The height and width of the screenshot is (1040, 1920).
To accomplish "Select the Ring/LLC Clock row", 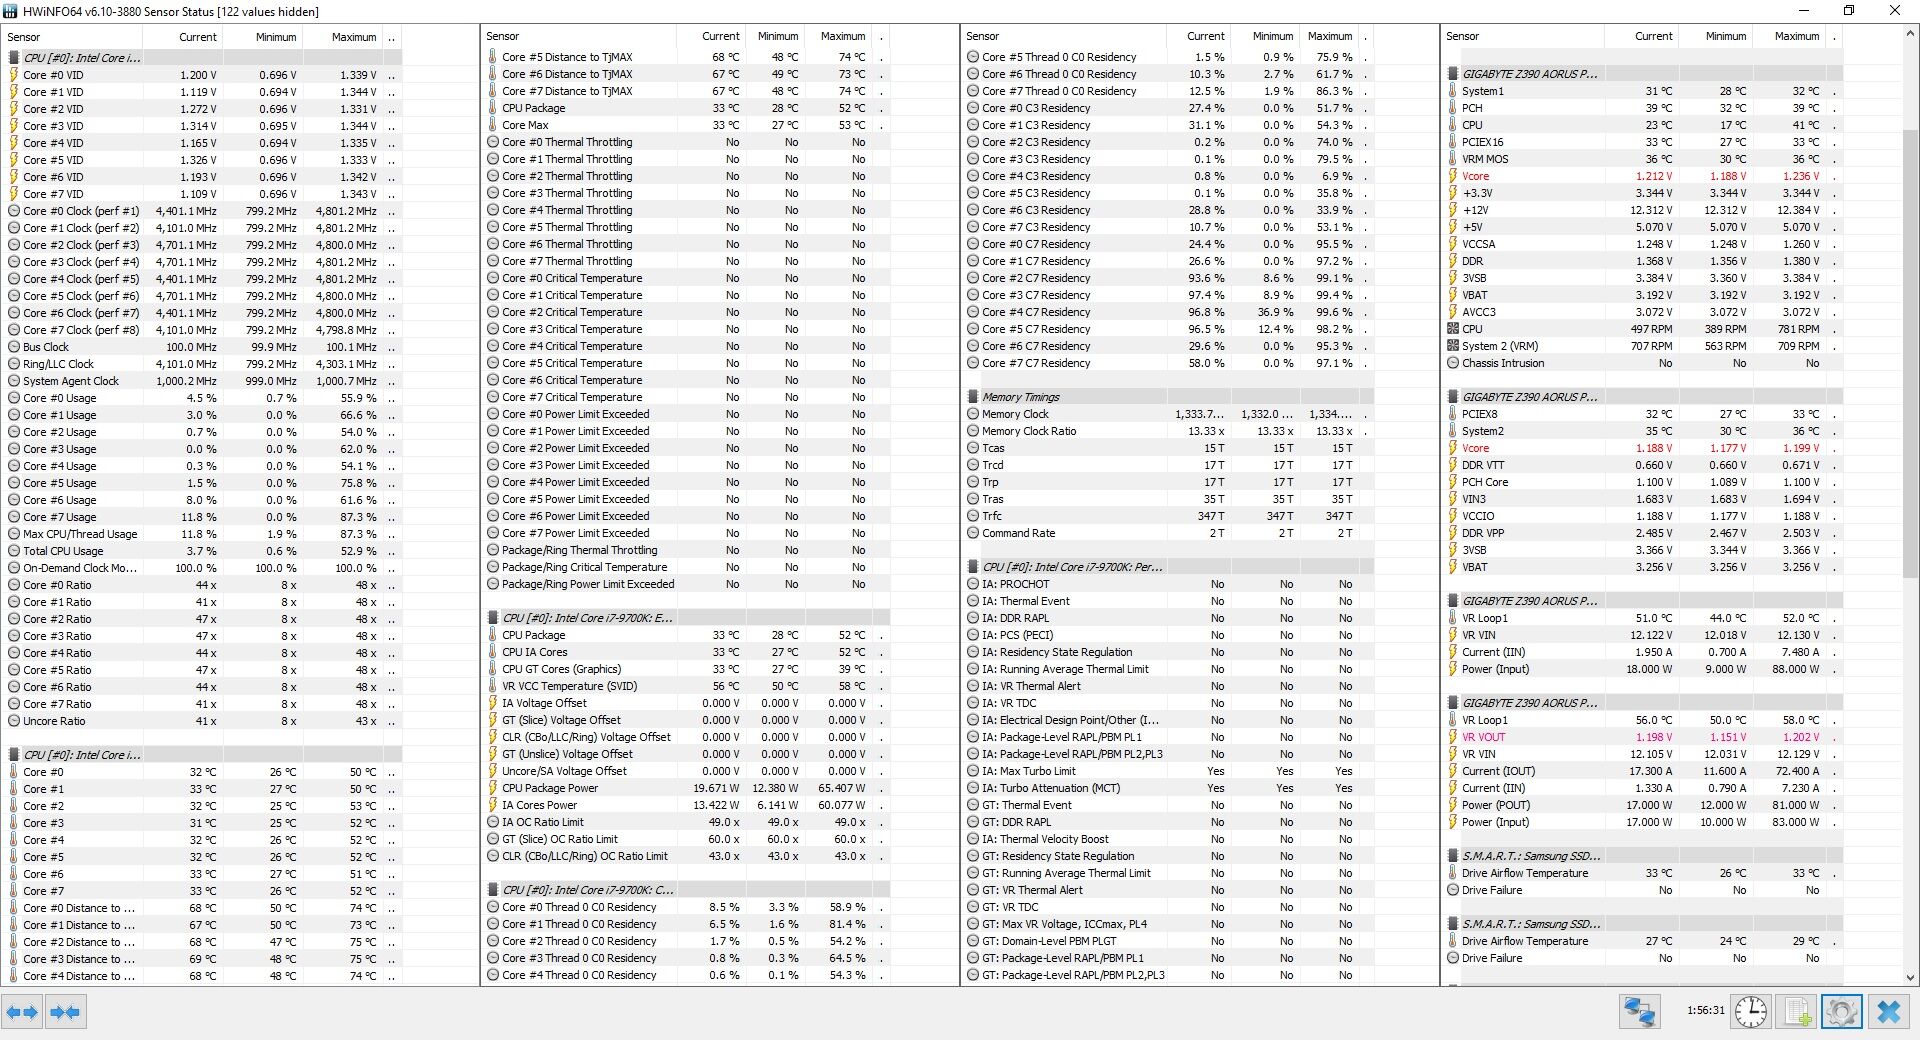I will [202, 364].
